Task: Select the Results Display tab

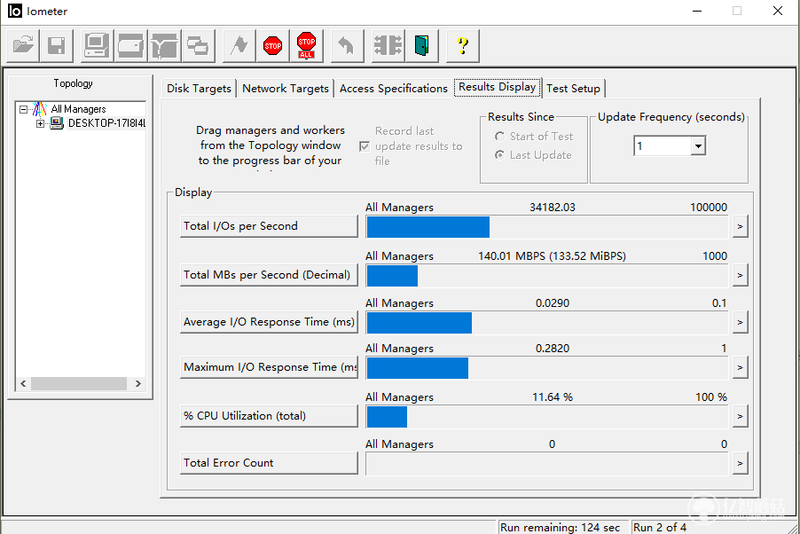Action: 497,87
